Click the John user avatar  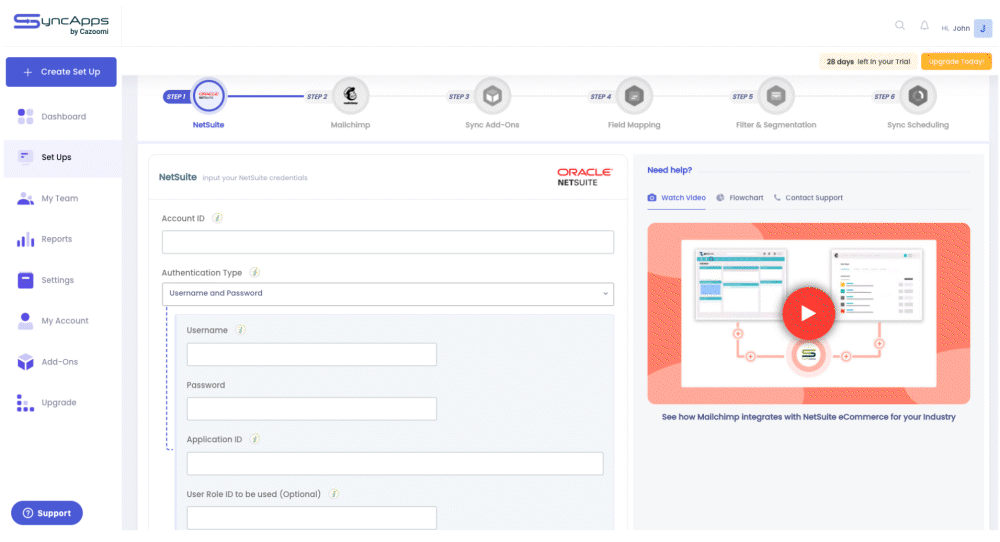983,28
